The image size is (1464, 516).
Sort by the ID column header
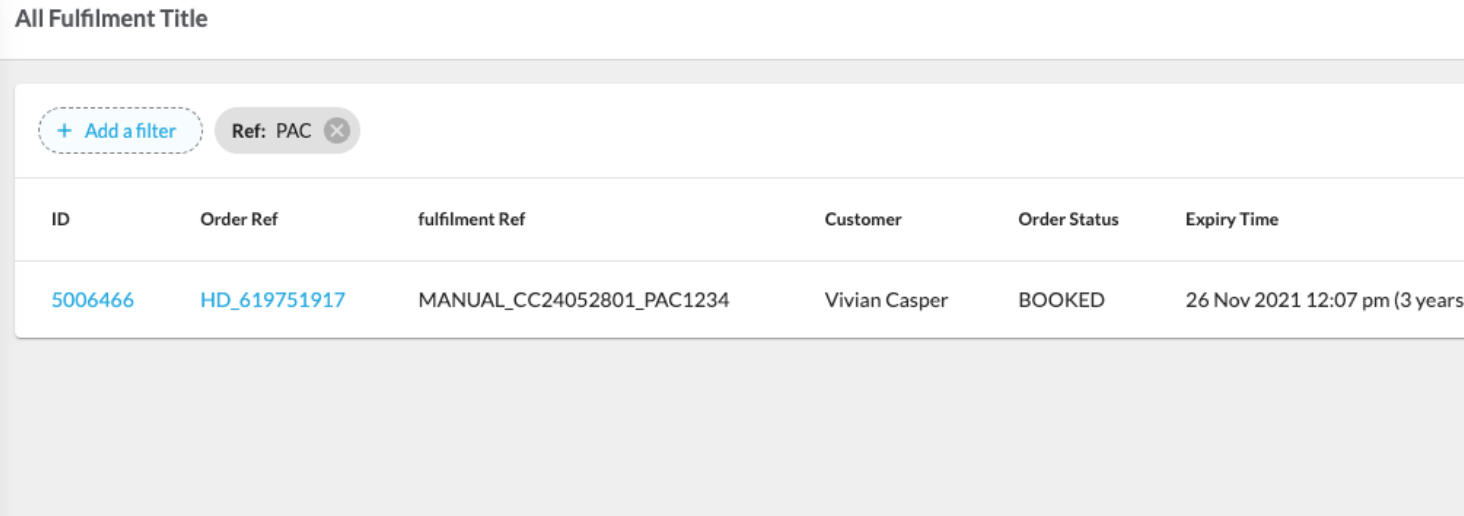[61, 219]
